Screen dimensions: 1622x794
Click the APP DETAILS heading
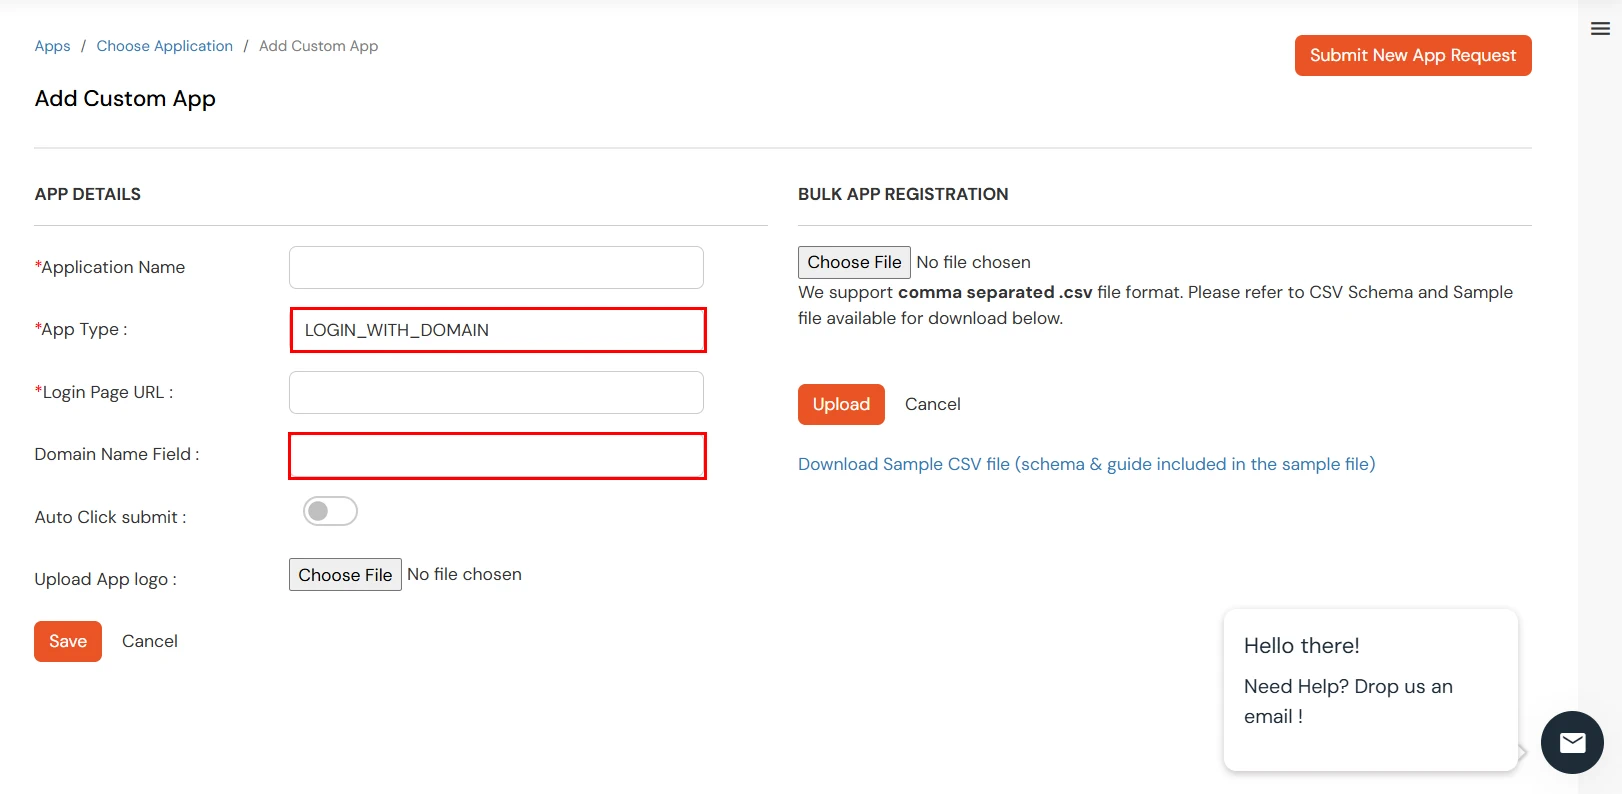(88, 194)
